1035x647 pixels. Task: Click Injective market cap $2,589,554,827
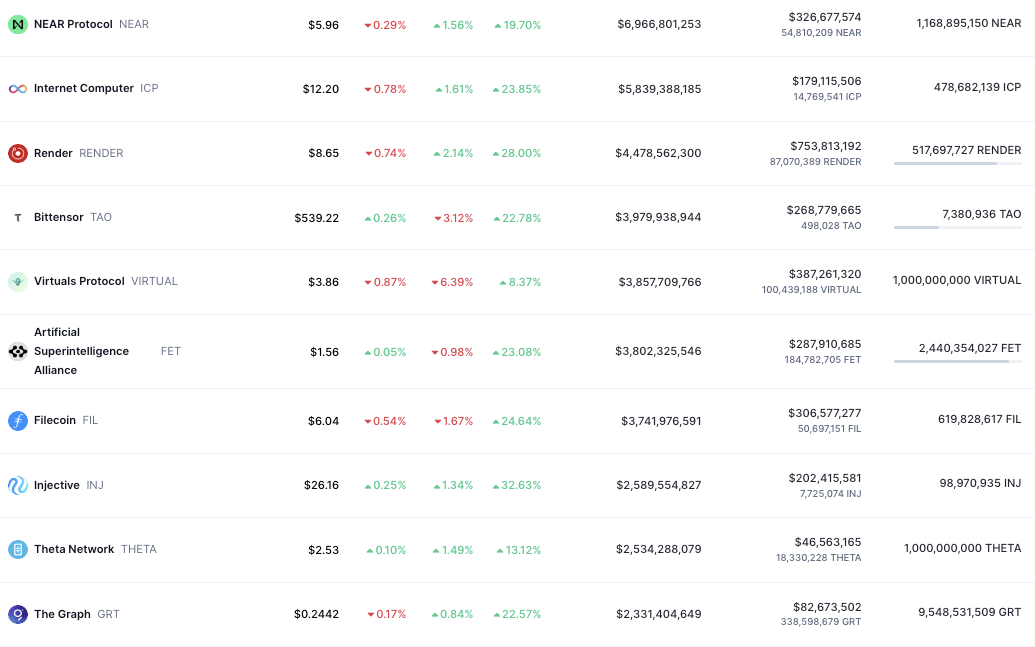(659, 485)
